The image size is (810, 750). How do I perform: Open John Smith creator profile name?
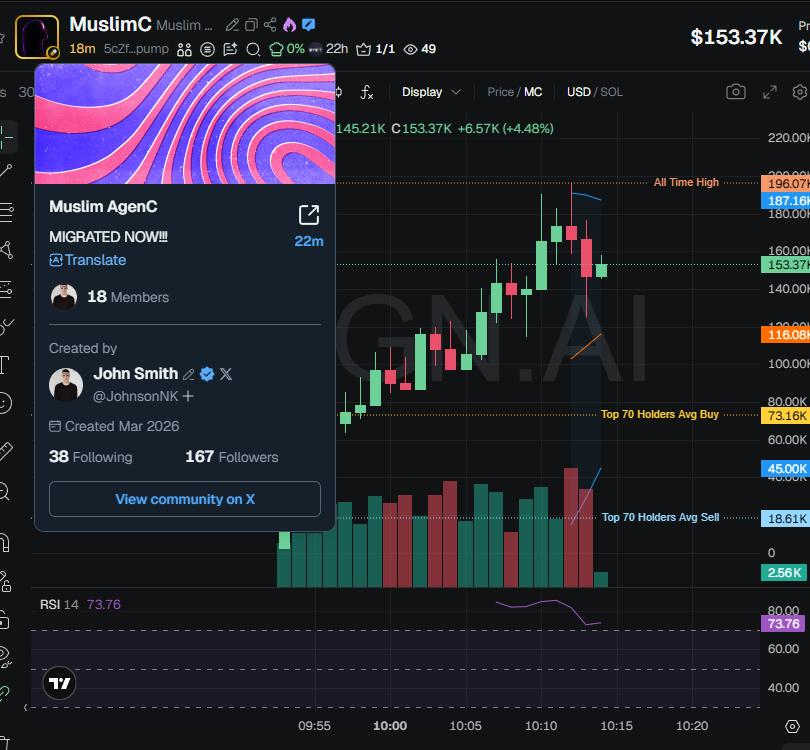(x=135, y=373)
